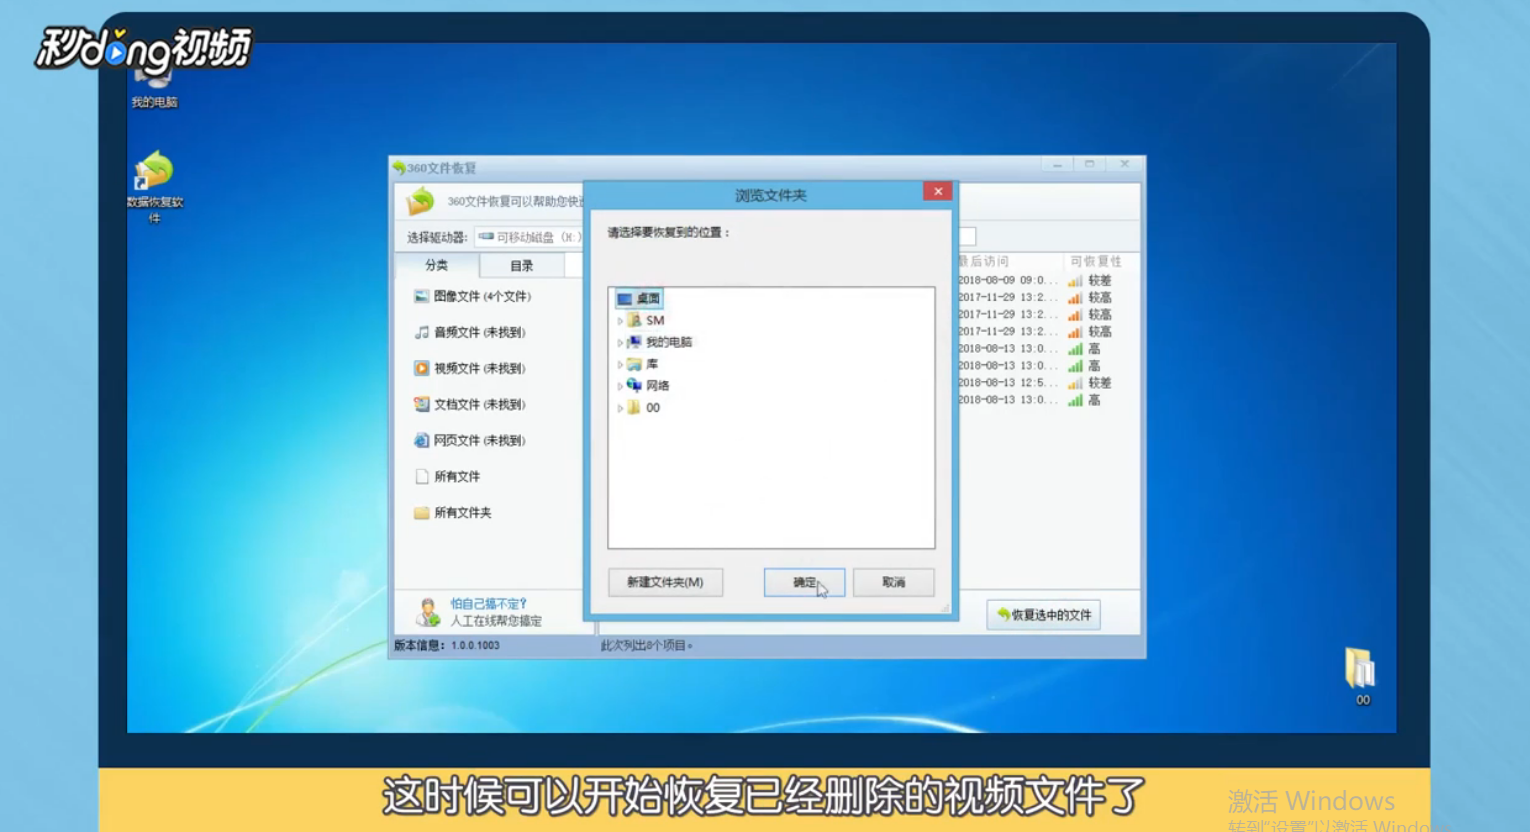Select 音频文件 music note icon
1530x832 pixels.
point(422,332)
